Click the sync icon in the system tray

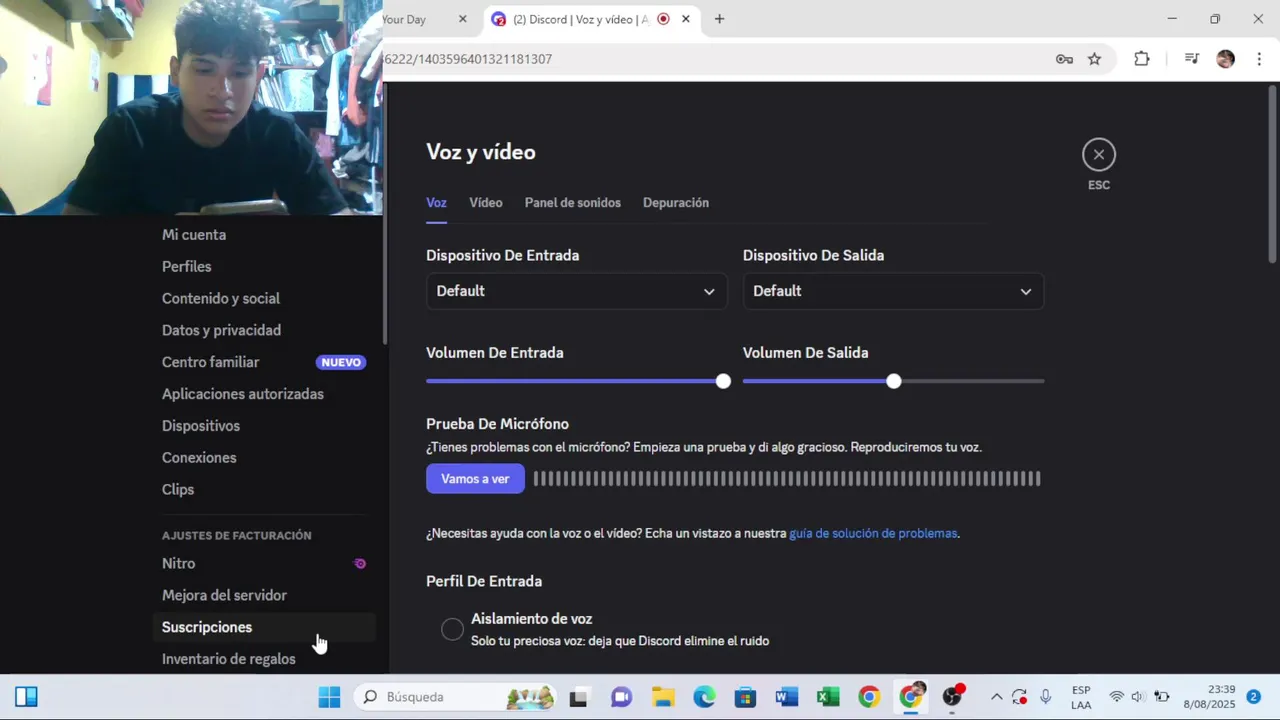point(1019,697)
